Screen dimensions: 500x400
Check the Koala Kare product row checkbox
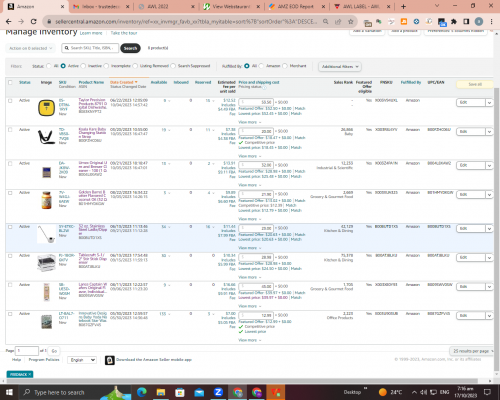[10, 130]
